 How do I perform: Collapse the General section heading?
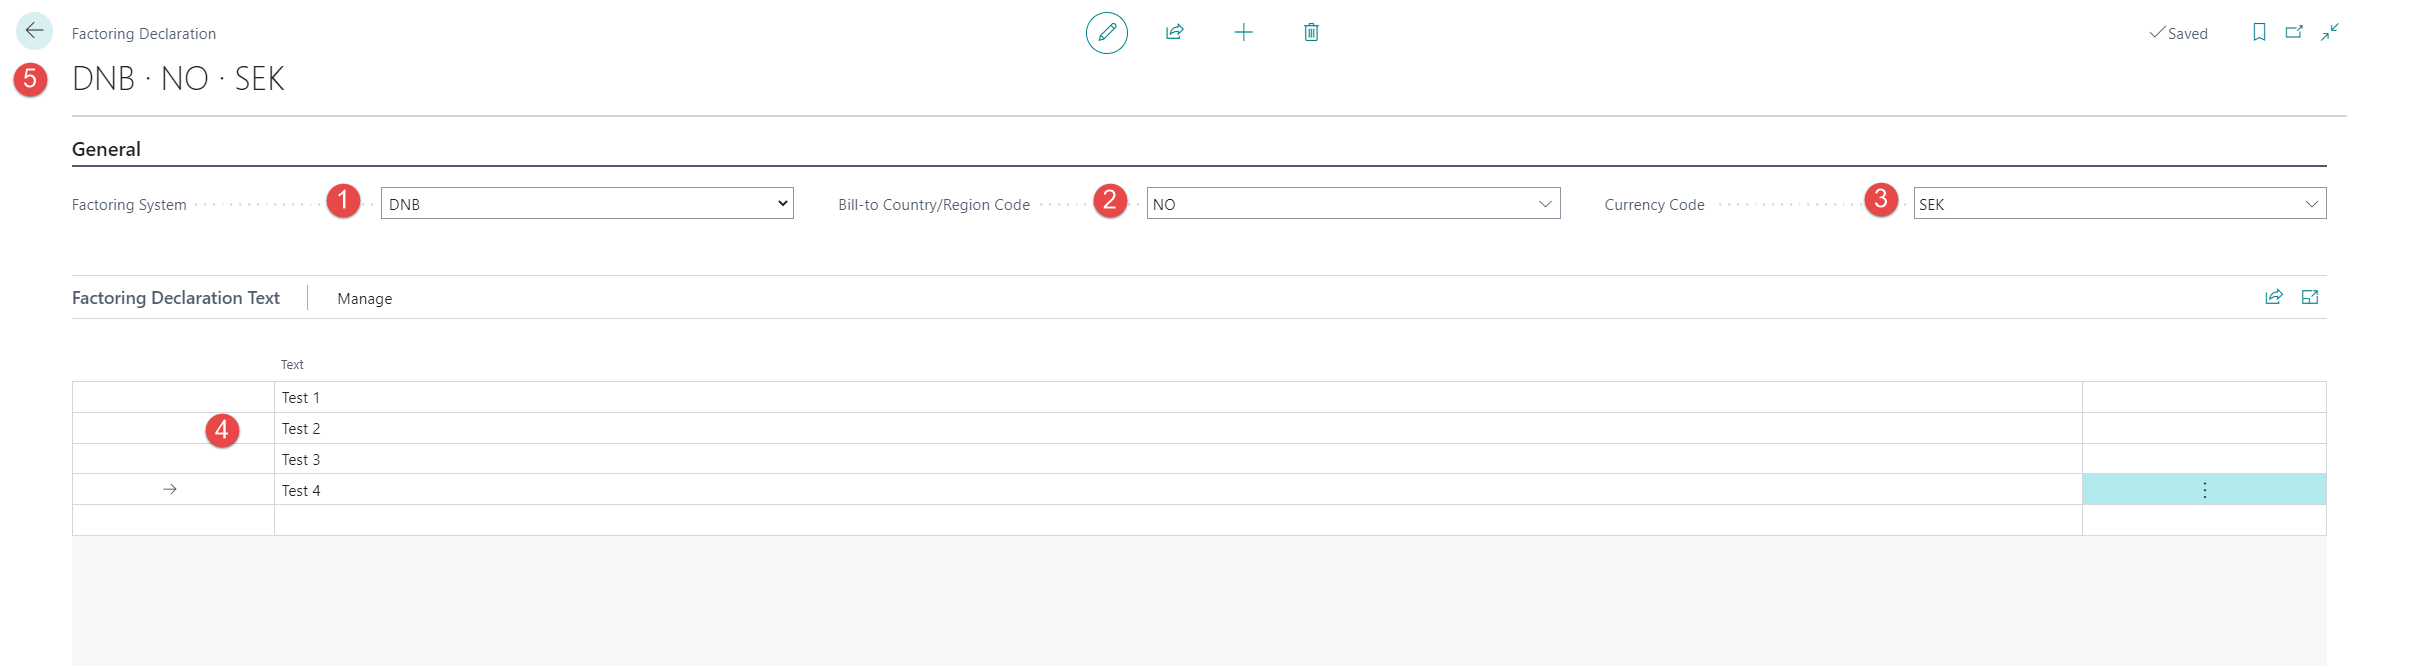point(106,149)
